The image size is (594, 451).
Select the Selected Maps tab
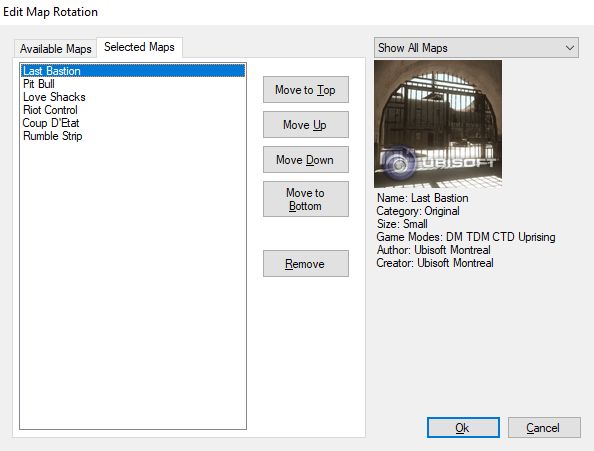pyautogui.click(x=139, y=47)
